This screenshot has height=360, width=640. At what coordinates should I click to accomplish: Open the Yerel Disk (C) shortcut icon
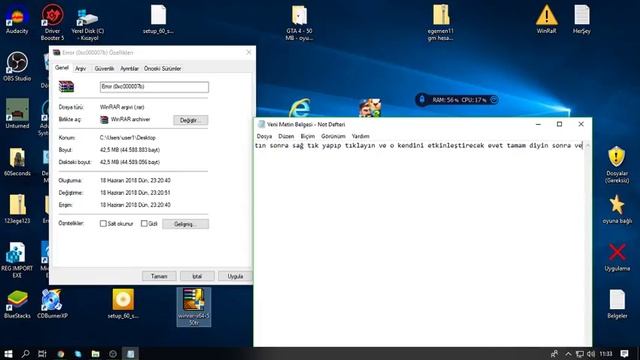point(87,24)
